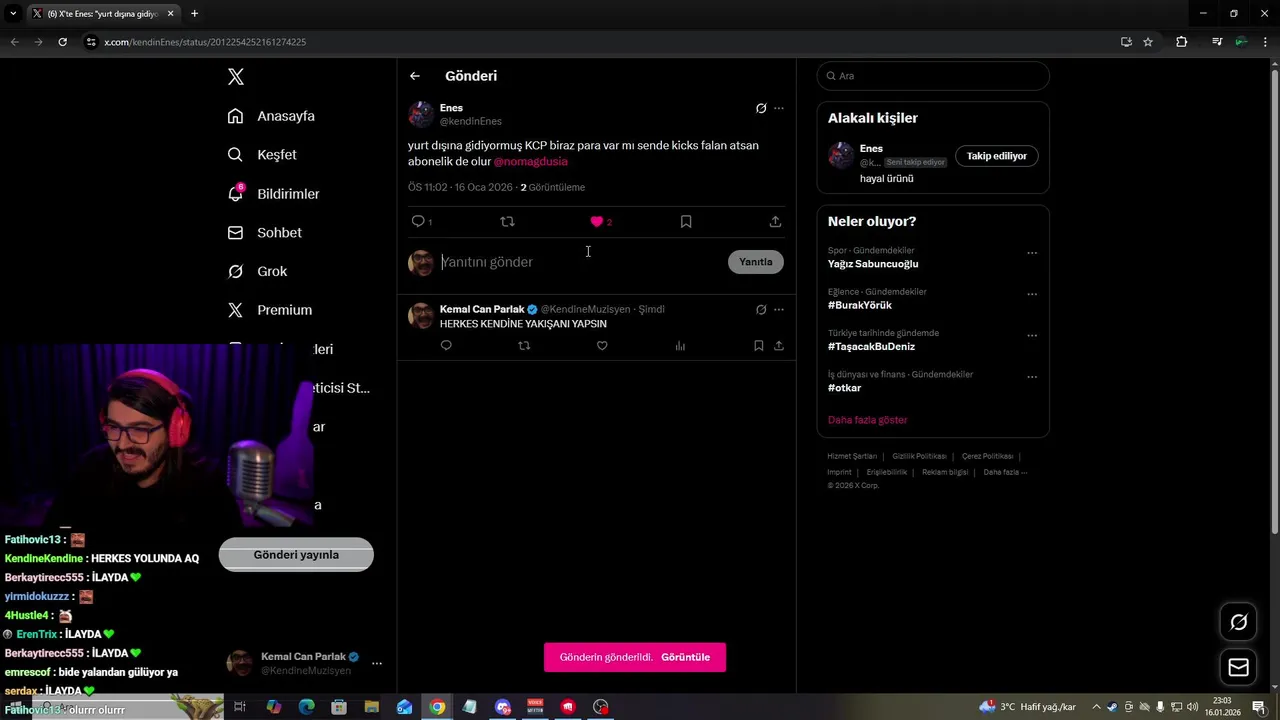Screen dimensions: 1280x720
Task: Click the Yanıtını gönder reply field
Action: (581, 262)
